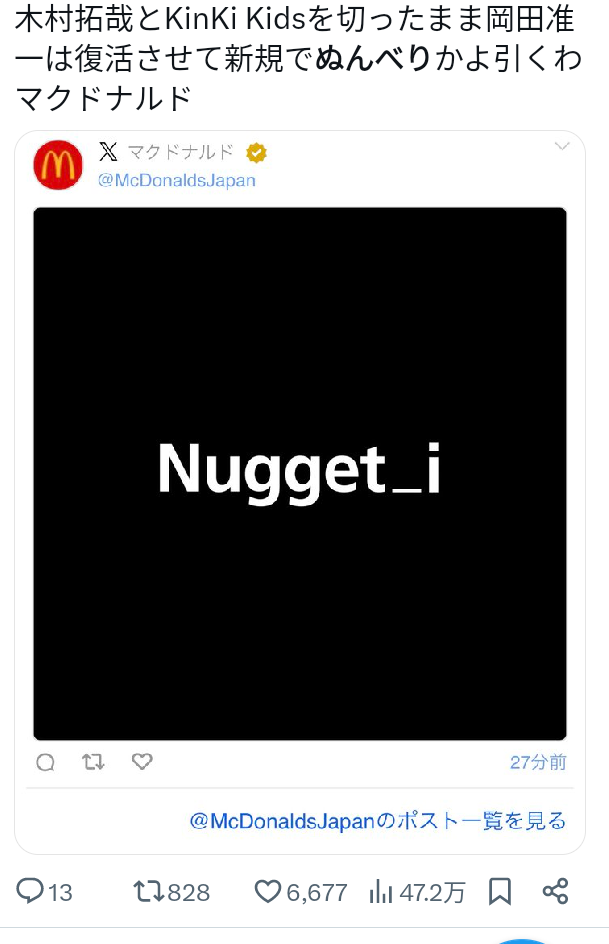Open @McDonaldsJapanのポスト一覧を見る link
This screenshot has width=609, height=944.
click(x=378, y=821)
